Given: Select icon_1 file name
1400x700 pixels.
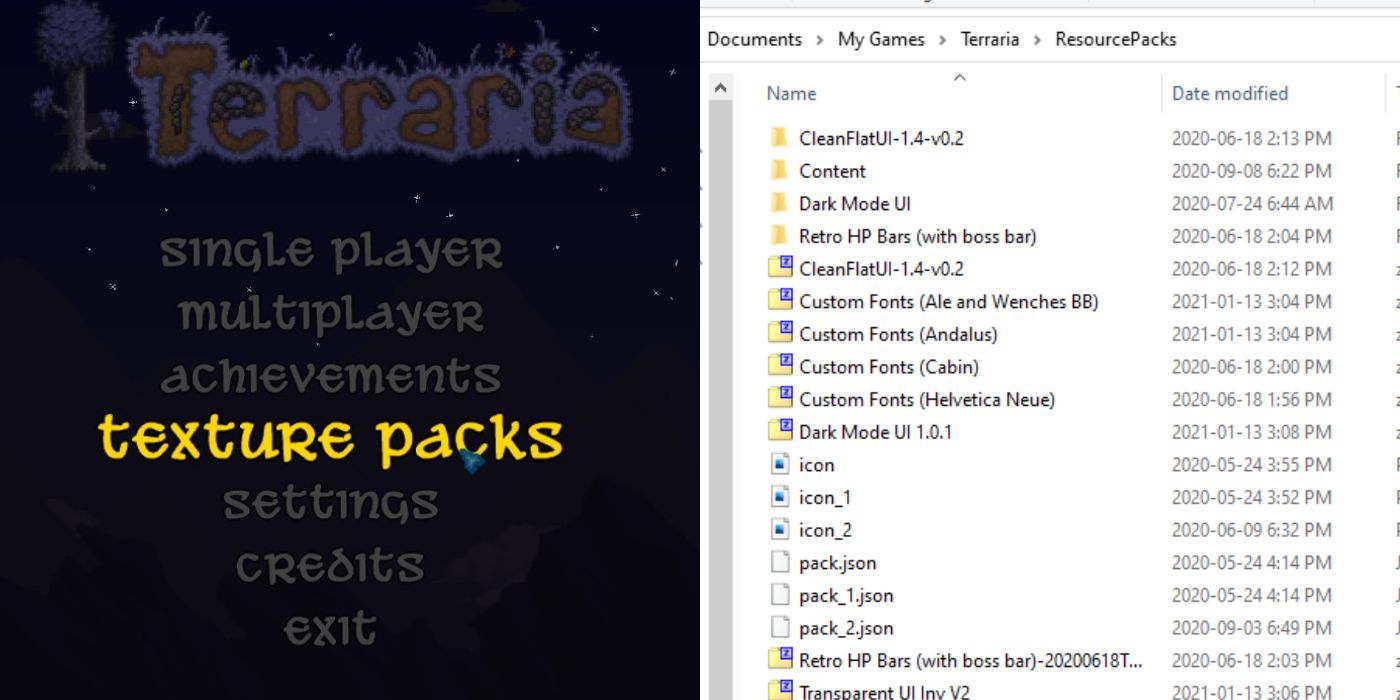Looking at the screenshot, I should point(825,497).
